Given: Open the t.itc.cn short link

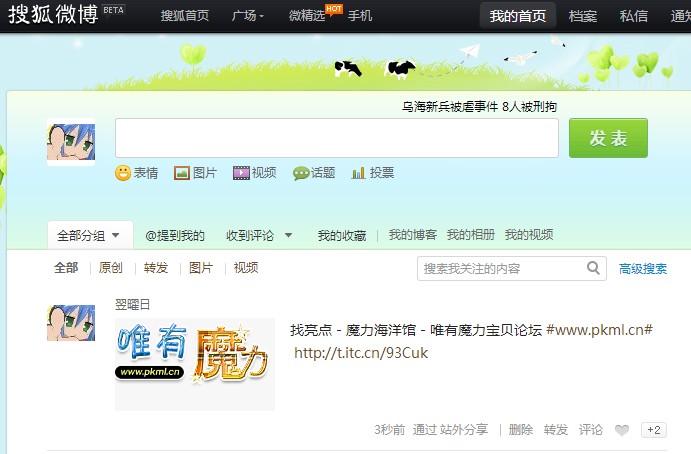Looking at the screenshot, I should pyautogui.click(x=361, y=353).
